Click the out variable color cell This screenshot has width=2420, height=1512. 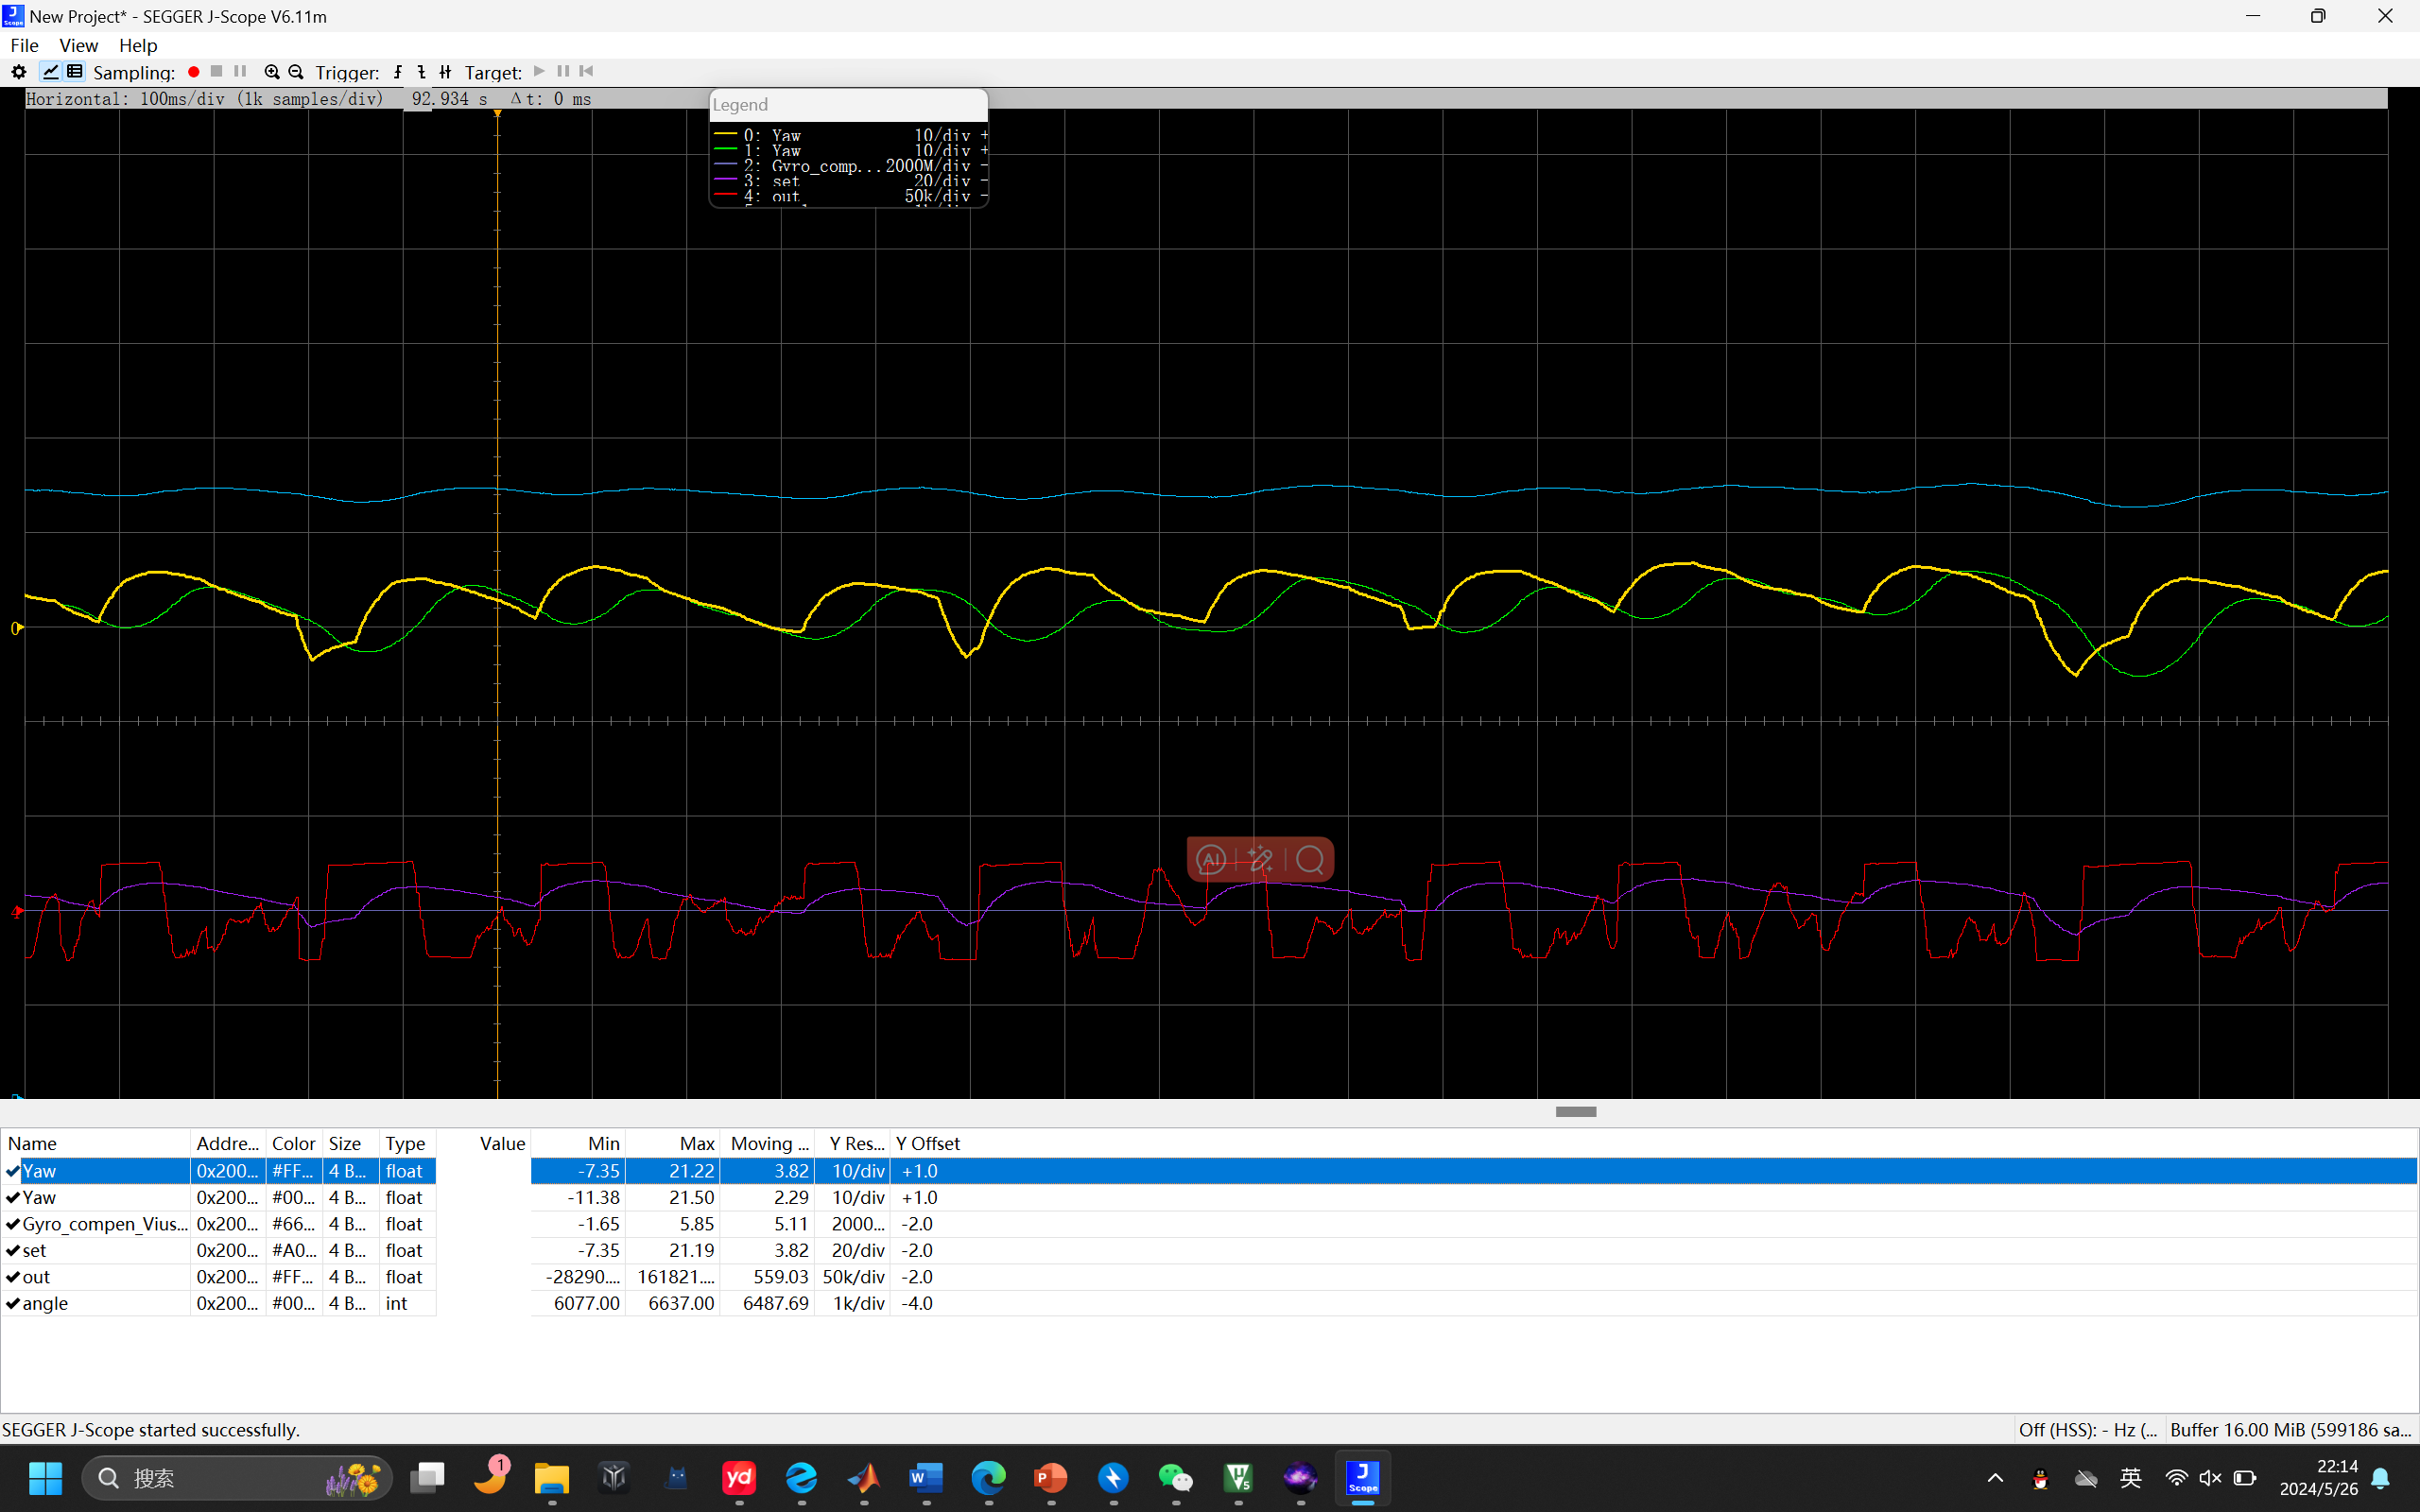[x=293, y=1277]
